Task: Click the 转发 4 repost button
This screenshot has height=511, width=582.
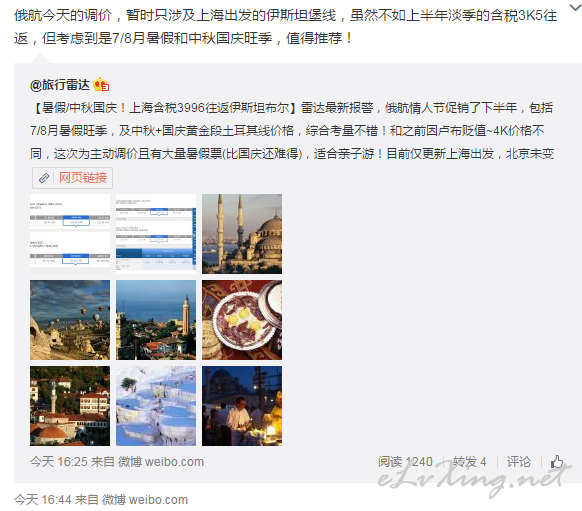Action: pos(469,462)
